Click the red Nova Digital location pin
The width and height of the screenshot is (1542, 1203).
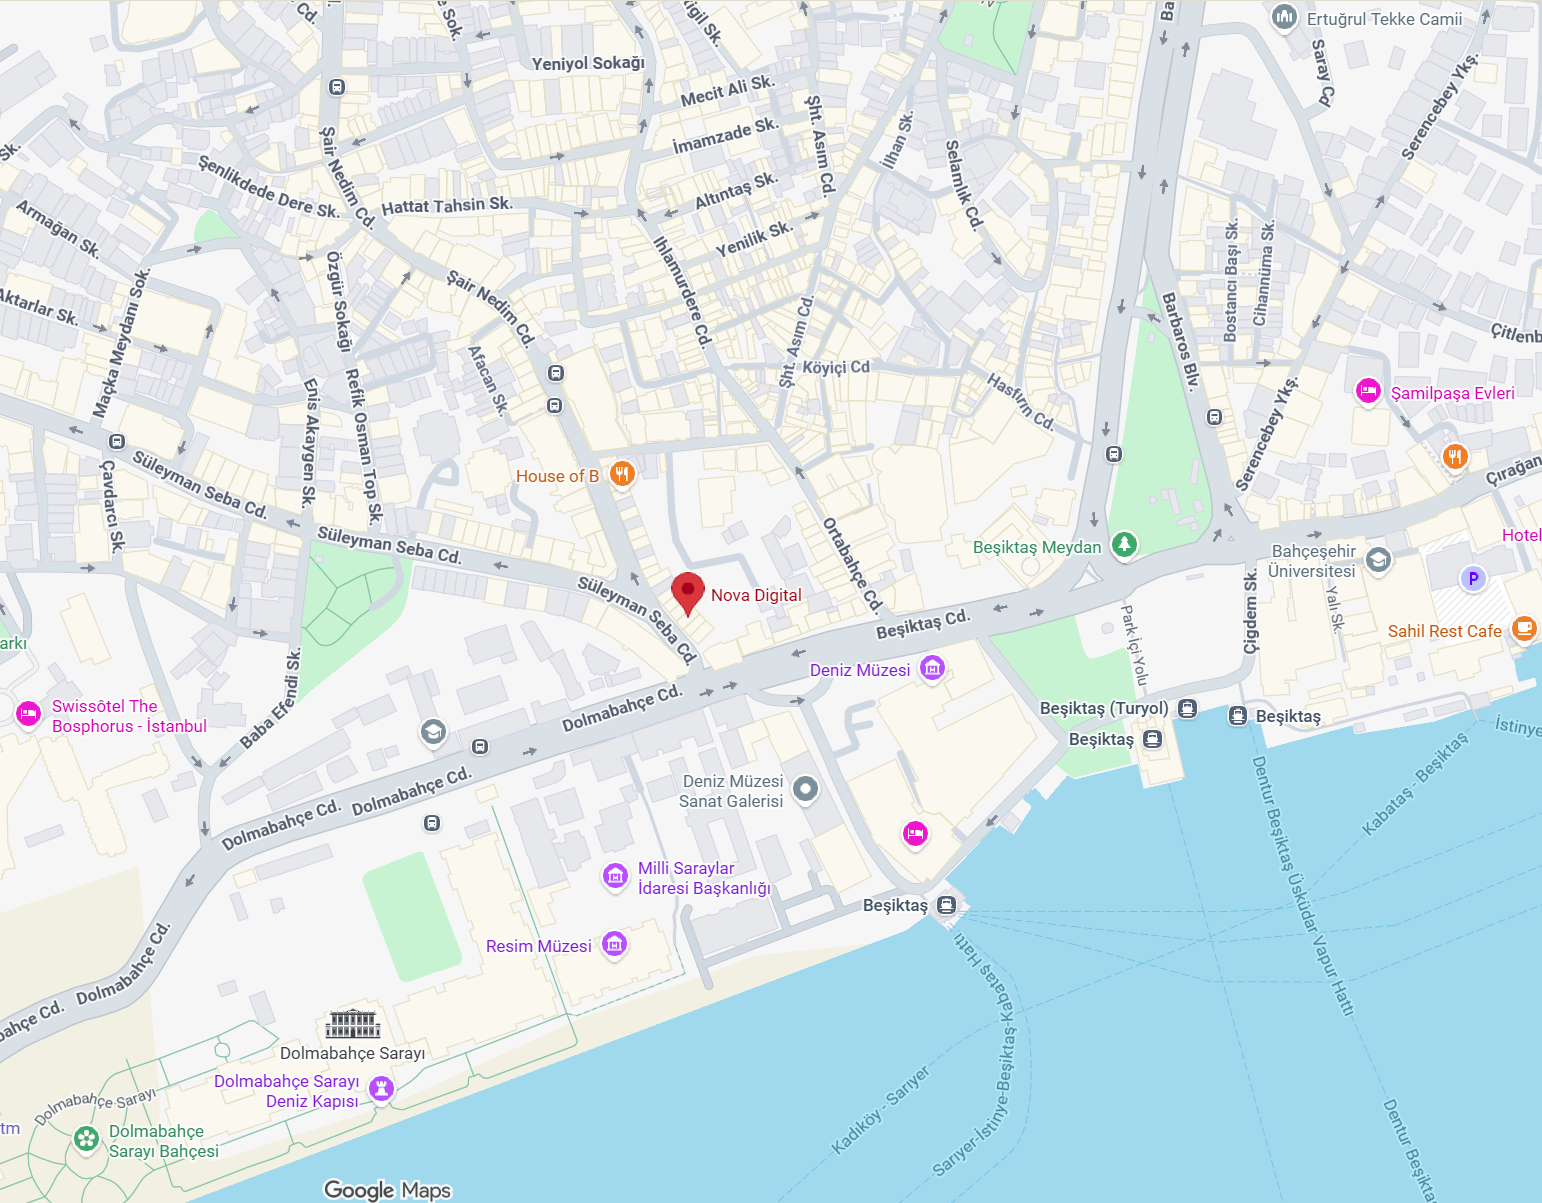(688, 594)
